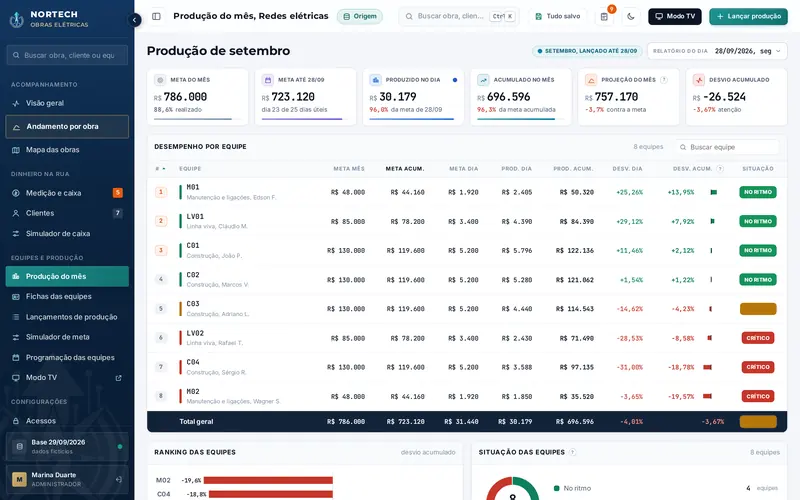
Task: Open Medição e caixa
Action: tap(67, 193)
